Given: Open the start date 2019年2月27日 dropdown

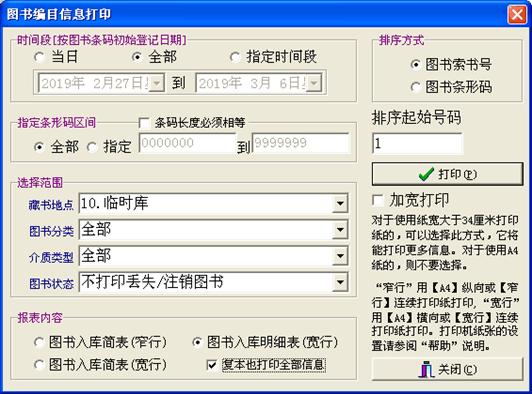Looking at the screenshot, I should click(x=157, y=83).
